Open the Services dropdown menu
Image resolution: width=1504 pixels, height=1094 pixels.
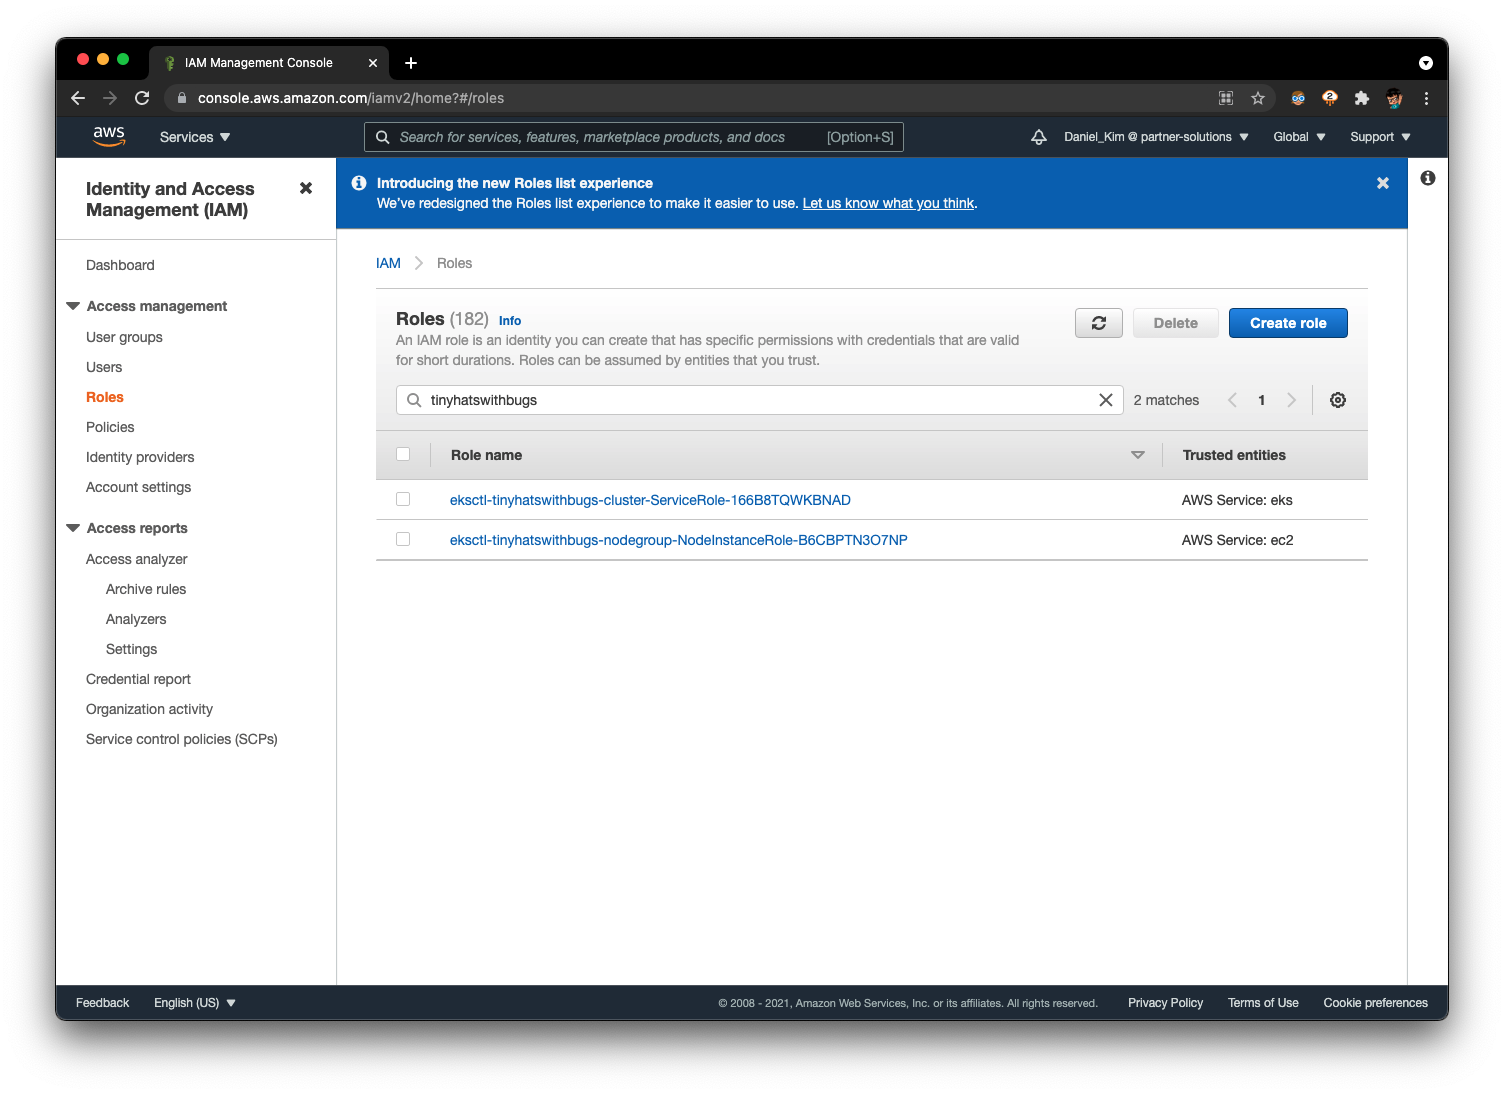[x=195, y=137]
